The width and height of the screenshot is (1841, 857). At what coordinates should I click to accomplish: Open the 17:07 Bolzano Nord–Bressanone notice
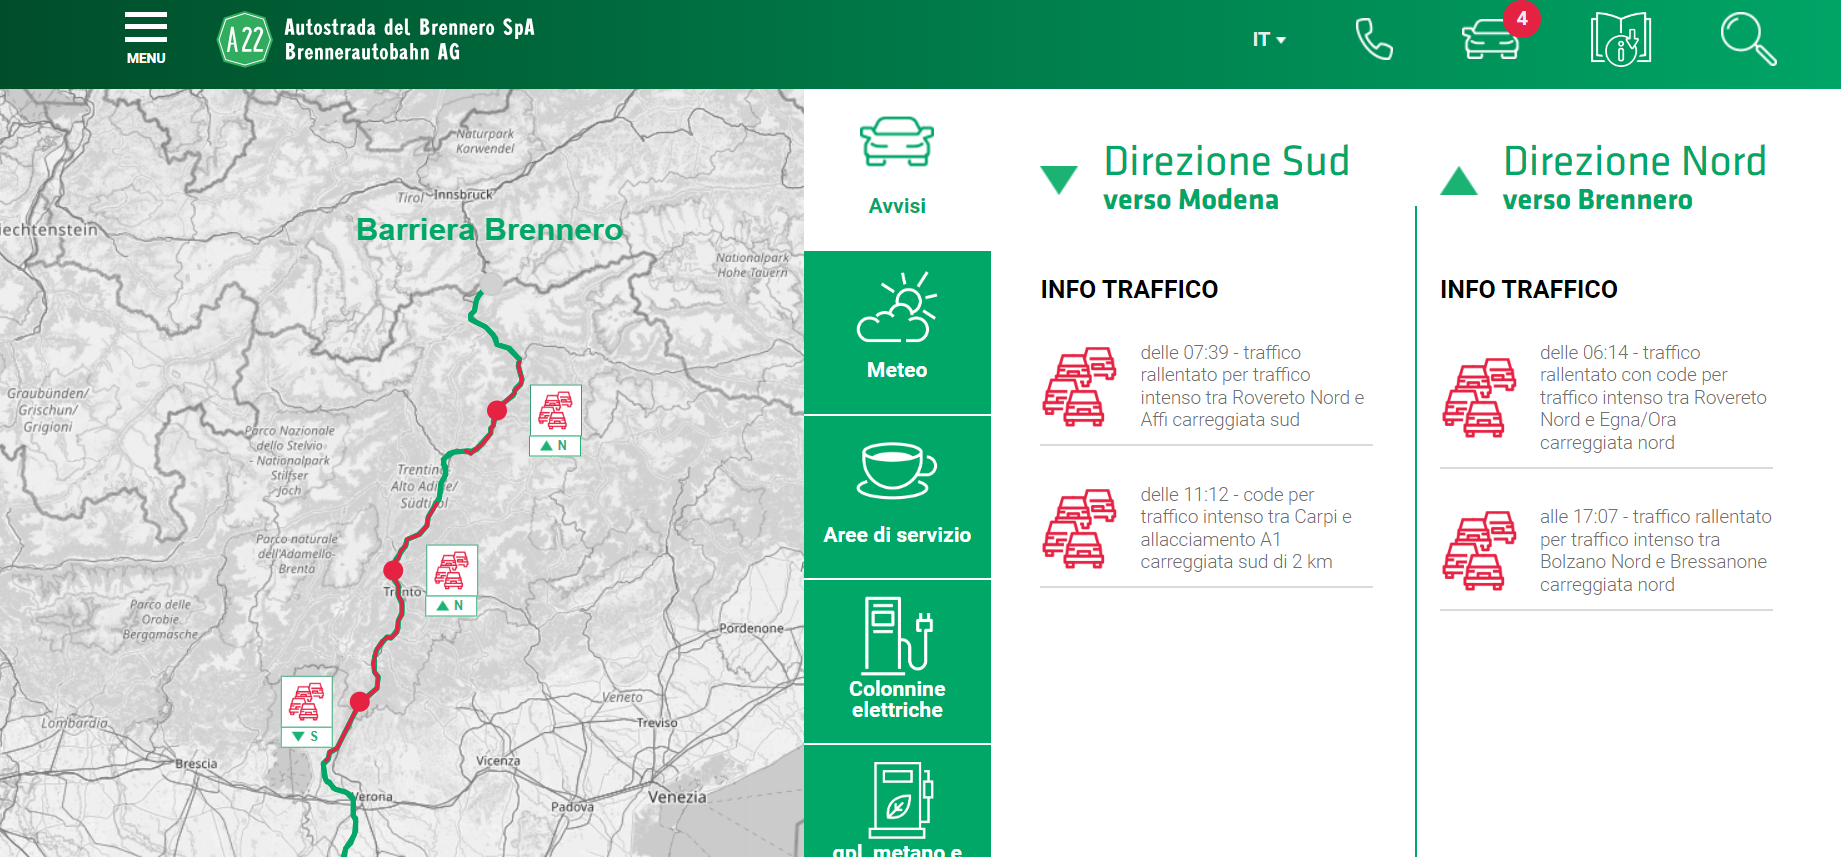[x=1654, y=550]
